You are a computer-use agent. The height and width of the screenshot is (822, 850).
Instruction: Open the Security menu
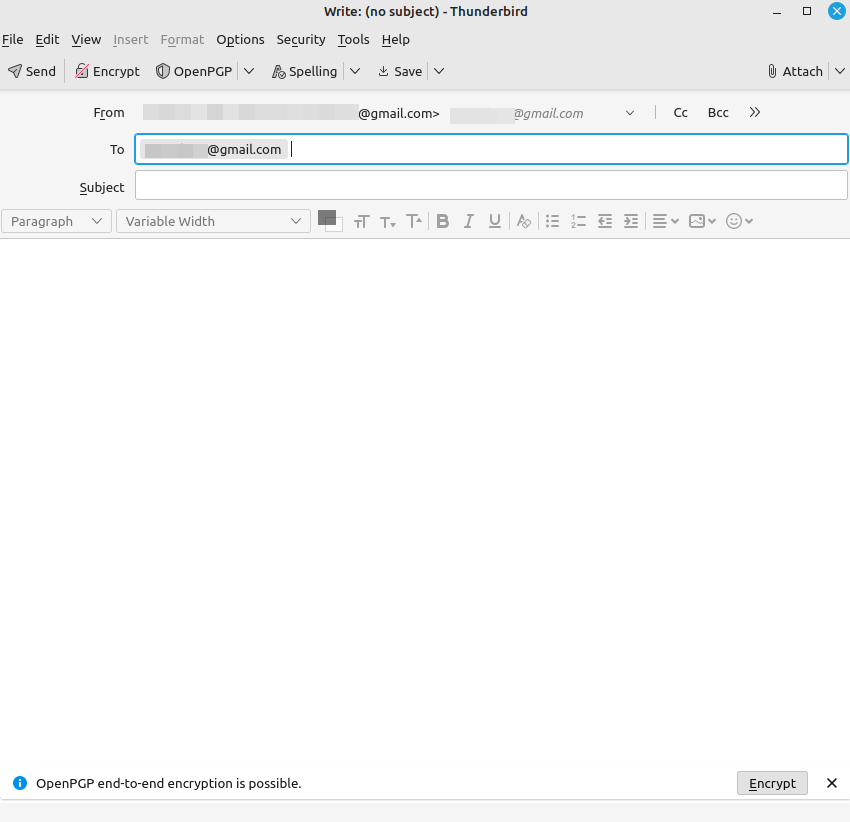(301, 40)
